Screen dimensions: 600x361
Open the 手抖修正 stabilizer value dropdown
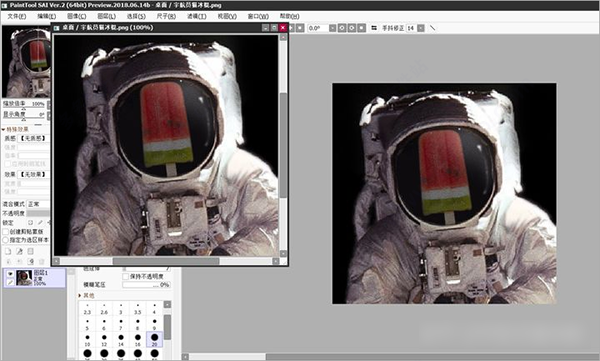point(421,28)
